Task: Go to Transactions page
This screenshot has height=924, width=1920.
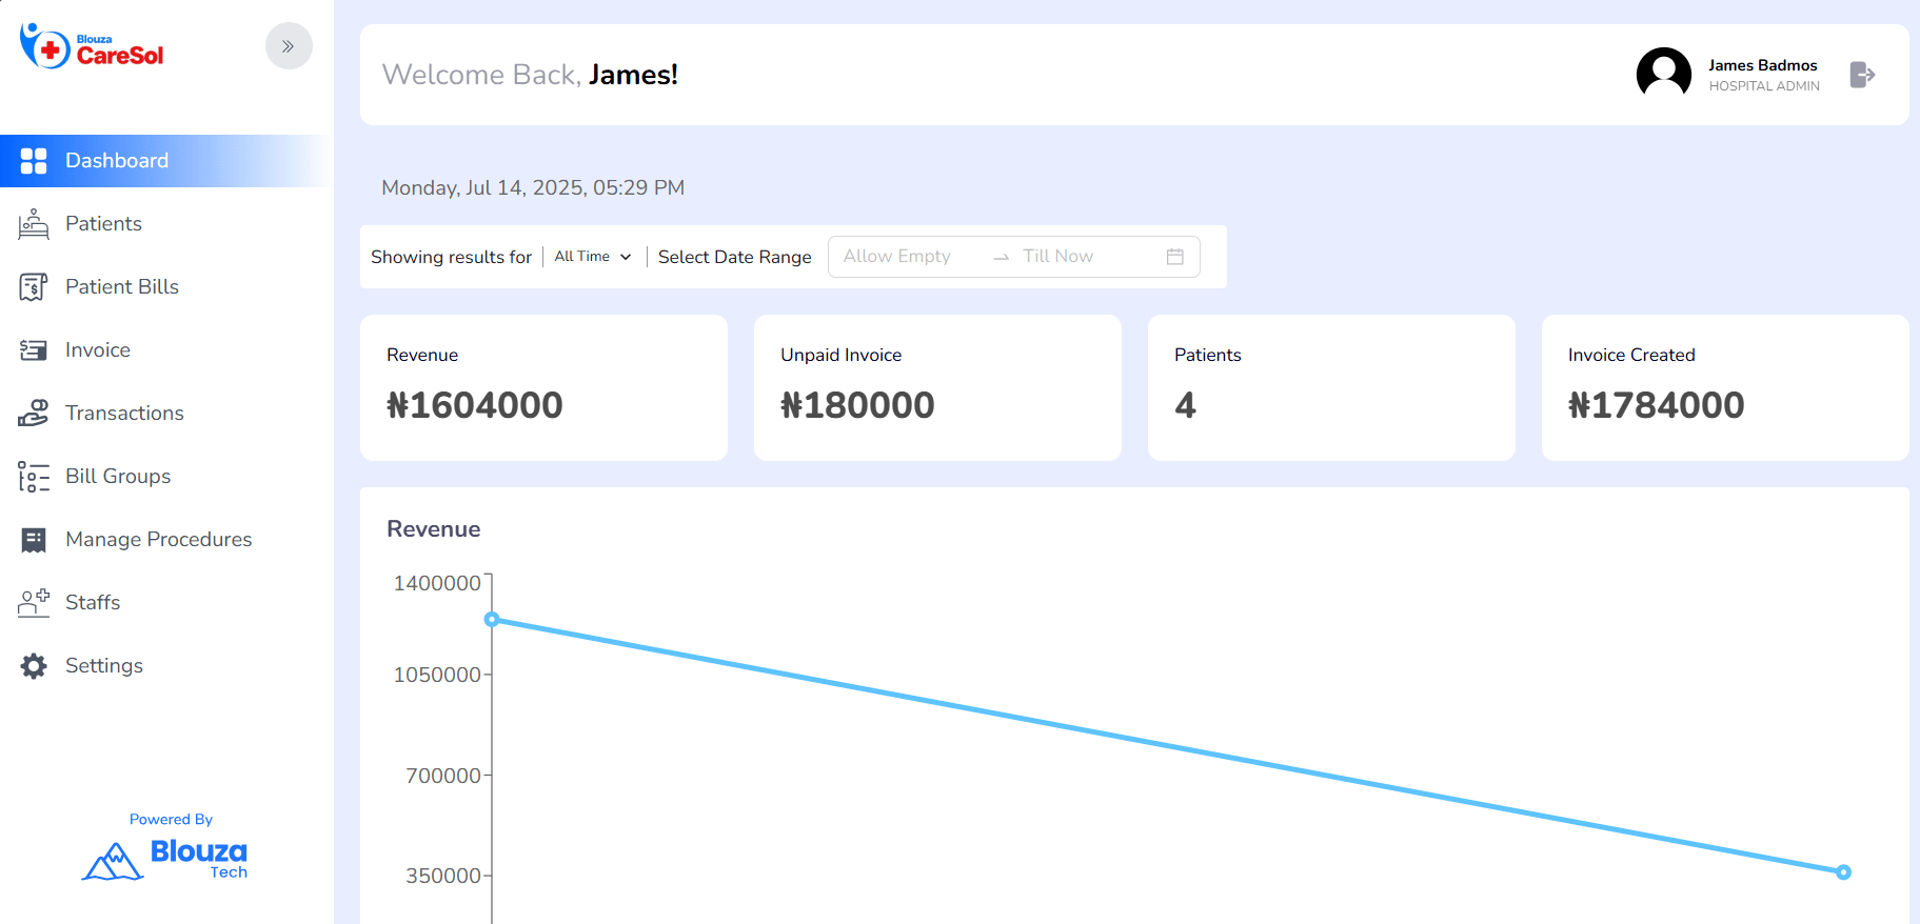Action: (x=124, y=413)
